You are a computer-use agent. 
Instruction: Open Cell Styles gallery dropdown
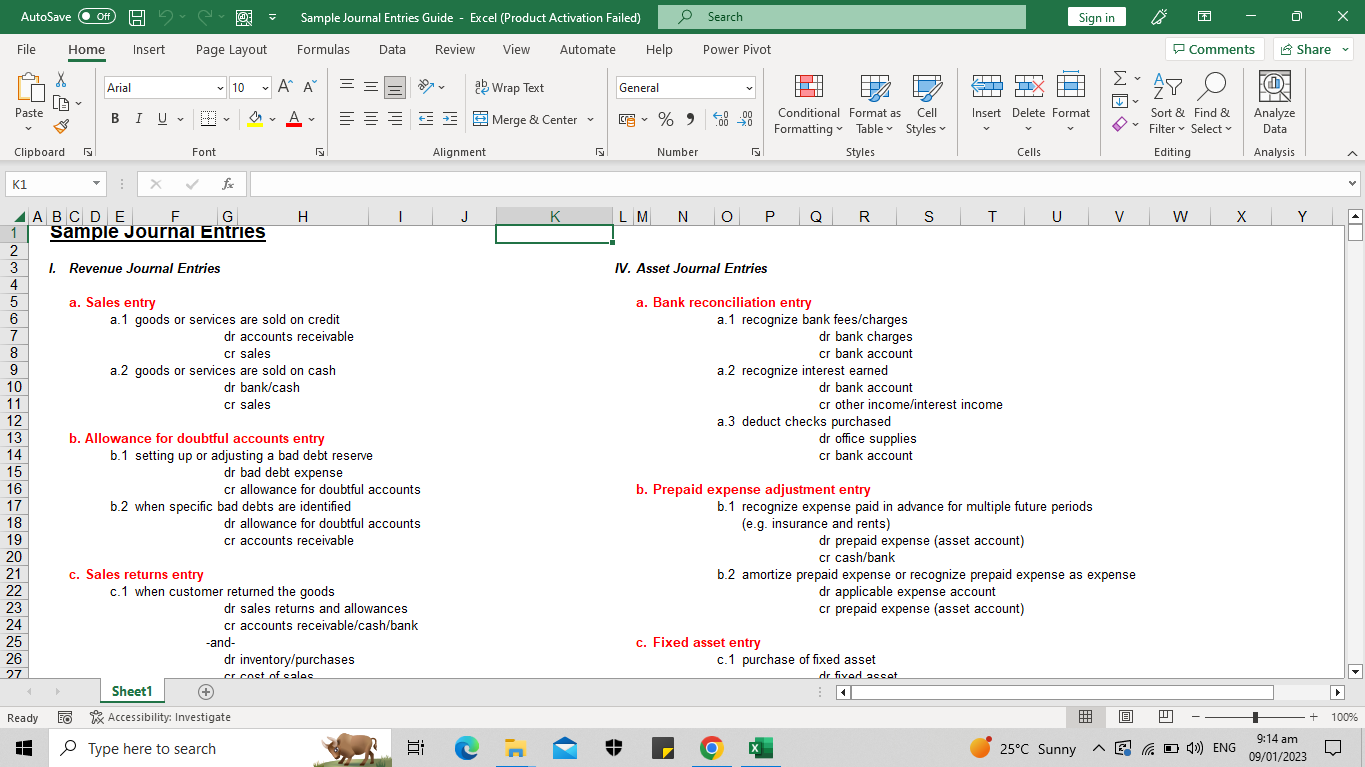tap(926, 104)
